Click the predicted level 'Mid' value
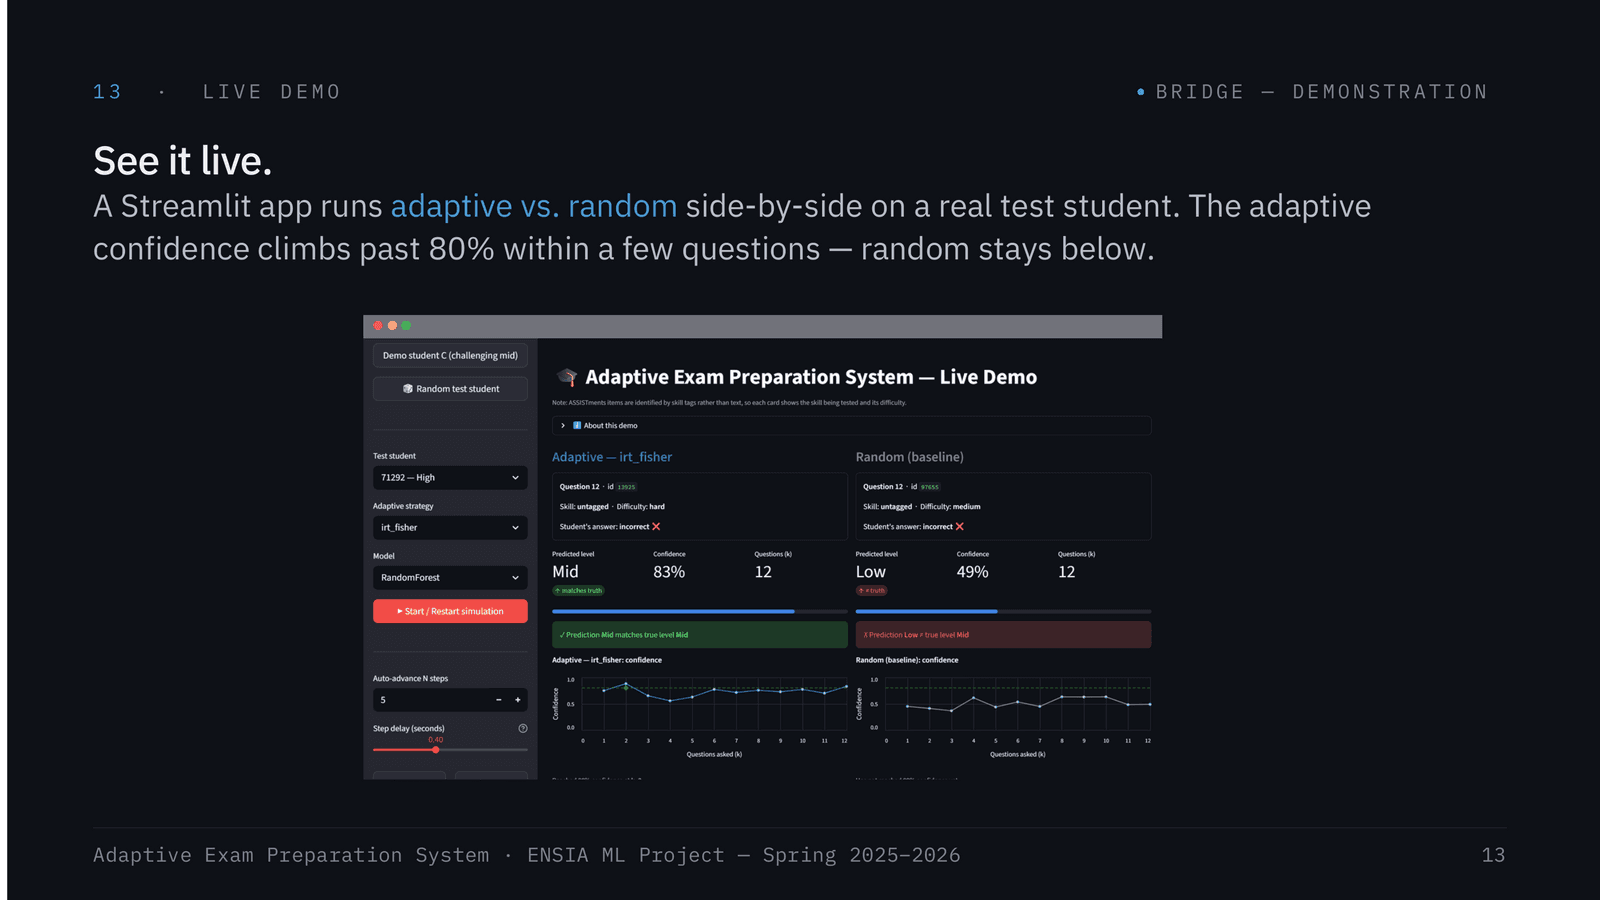 pos(565,572)
